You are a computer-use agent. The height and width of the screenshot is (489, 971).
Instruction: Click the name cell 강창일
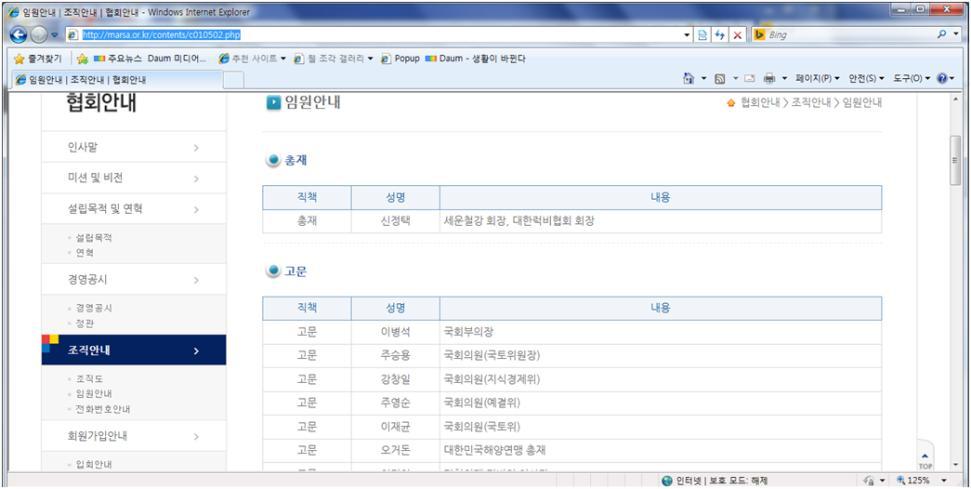pyautogui.click(x=395, y=379)
